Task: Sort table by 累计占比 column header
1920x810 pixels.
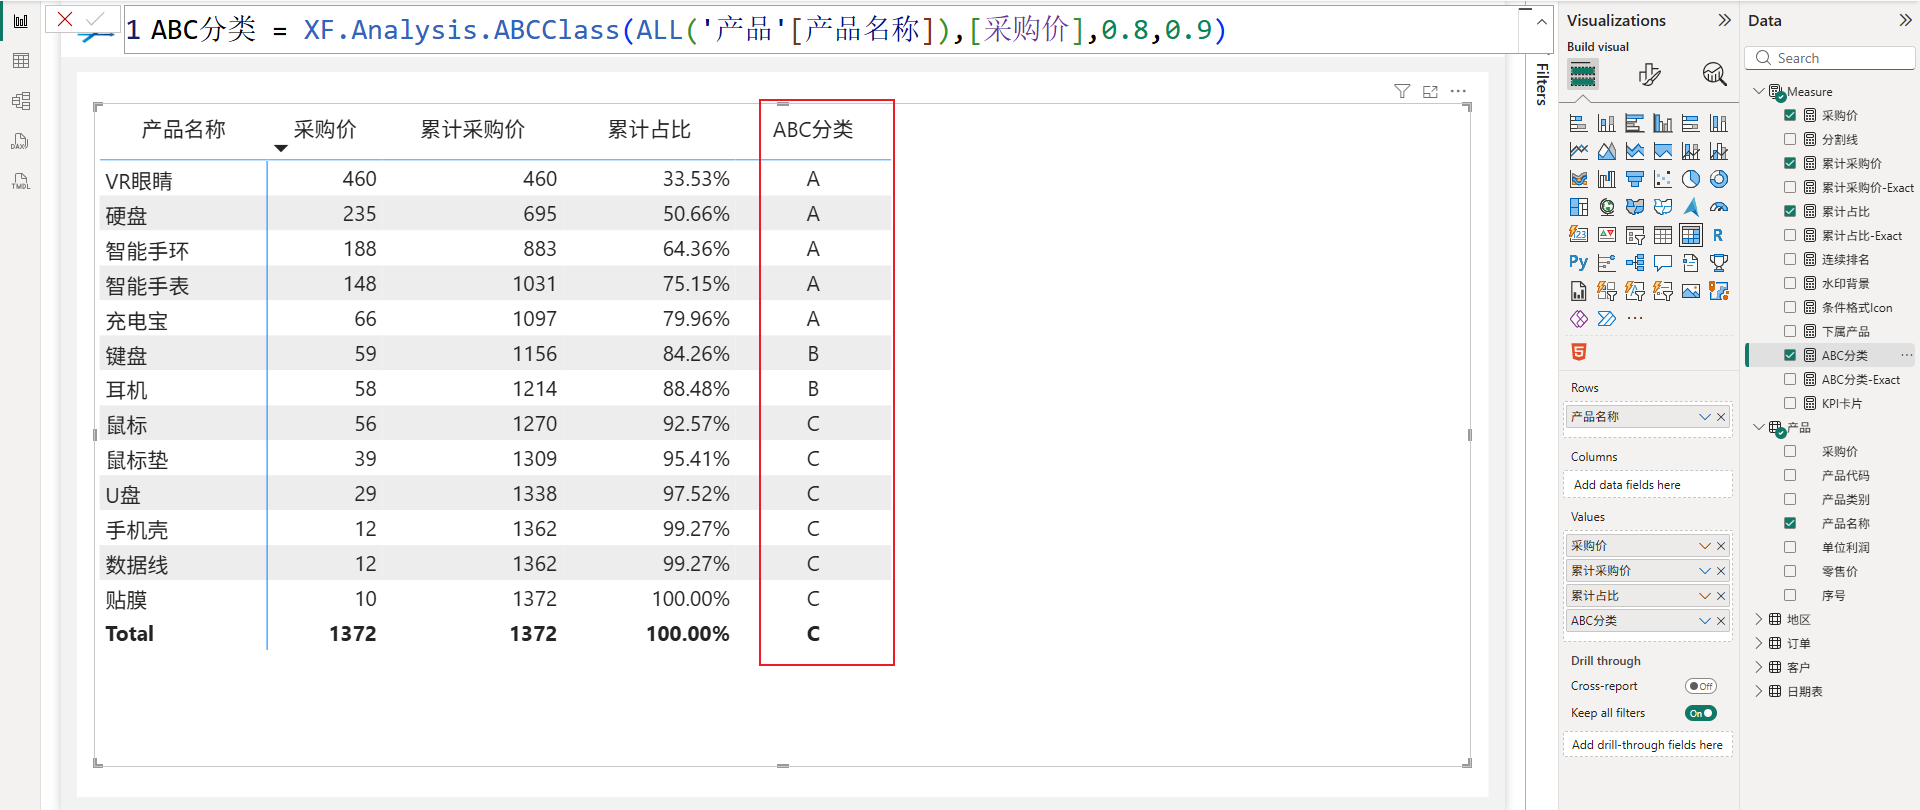Action: click(x=649, y=130)
